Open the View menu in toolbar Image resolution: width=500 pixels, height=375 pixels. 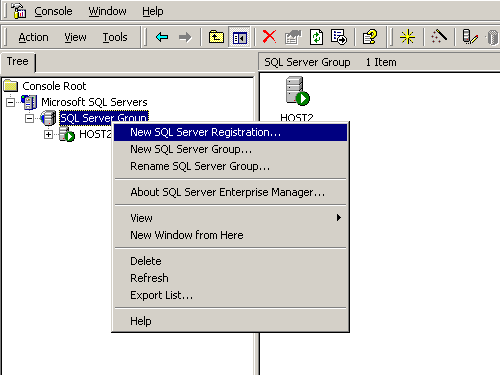tap(75, 37)
